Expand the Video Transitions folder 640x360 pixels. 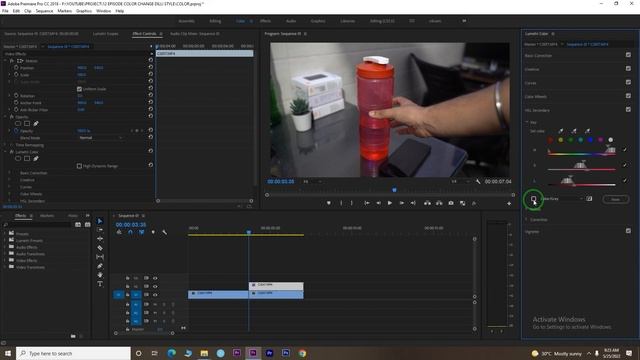[5, 267]
